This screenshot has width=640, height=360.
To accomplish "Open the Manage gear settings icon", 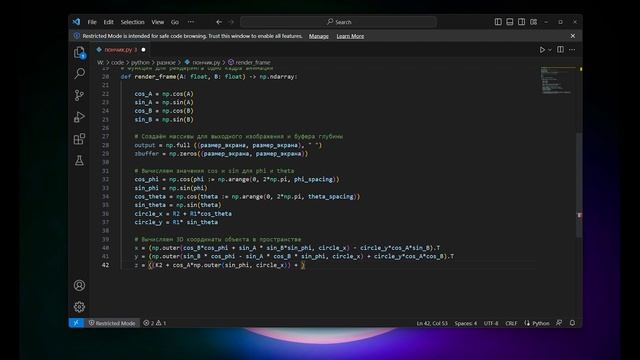I will (x=79, y=307).
